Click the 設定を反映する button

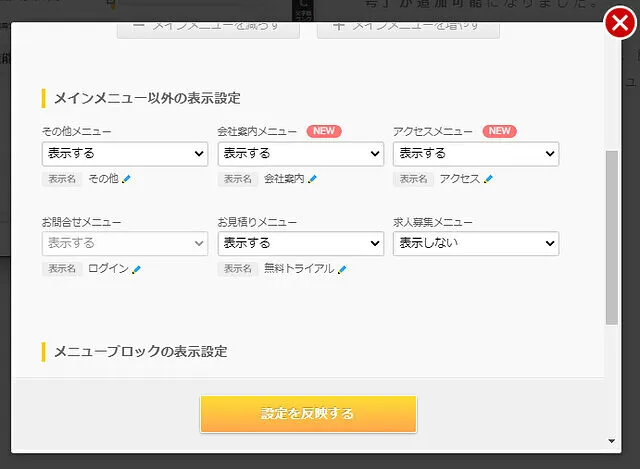pos(308,414)
